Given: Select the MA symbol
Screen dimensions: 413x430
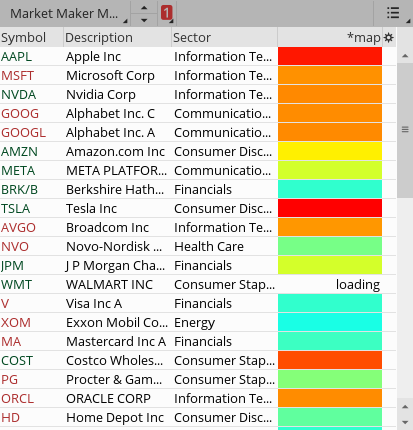Looking at the screenshot, I should click(11, 342).
